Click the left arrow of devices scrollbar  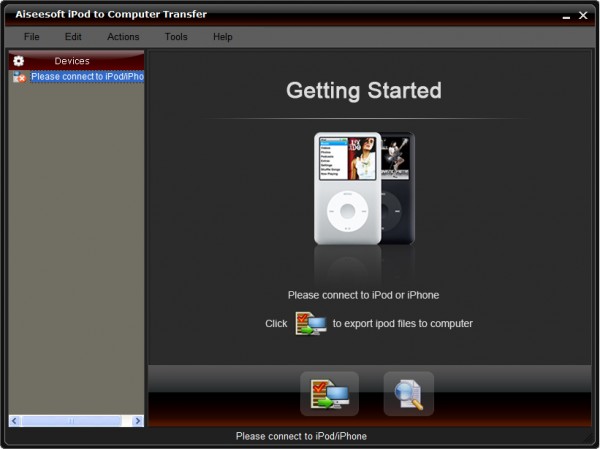coord(15,421)
